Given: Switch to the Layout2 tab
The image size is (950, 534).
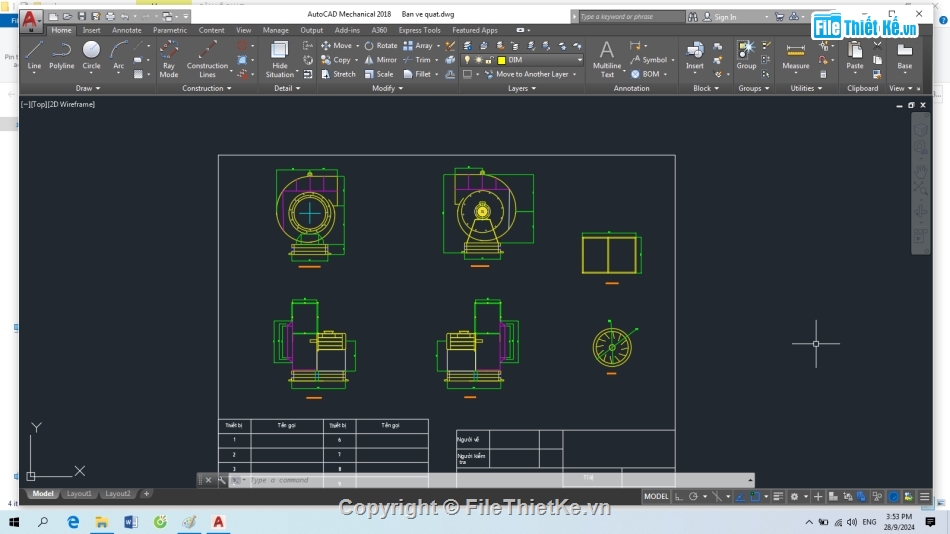Looking at the screenshot, I should [118, 493].
